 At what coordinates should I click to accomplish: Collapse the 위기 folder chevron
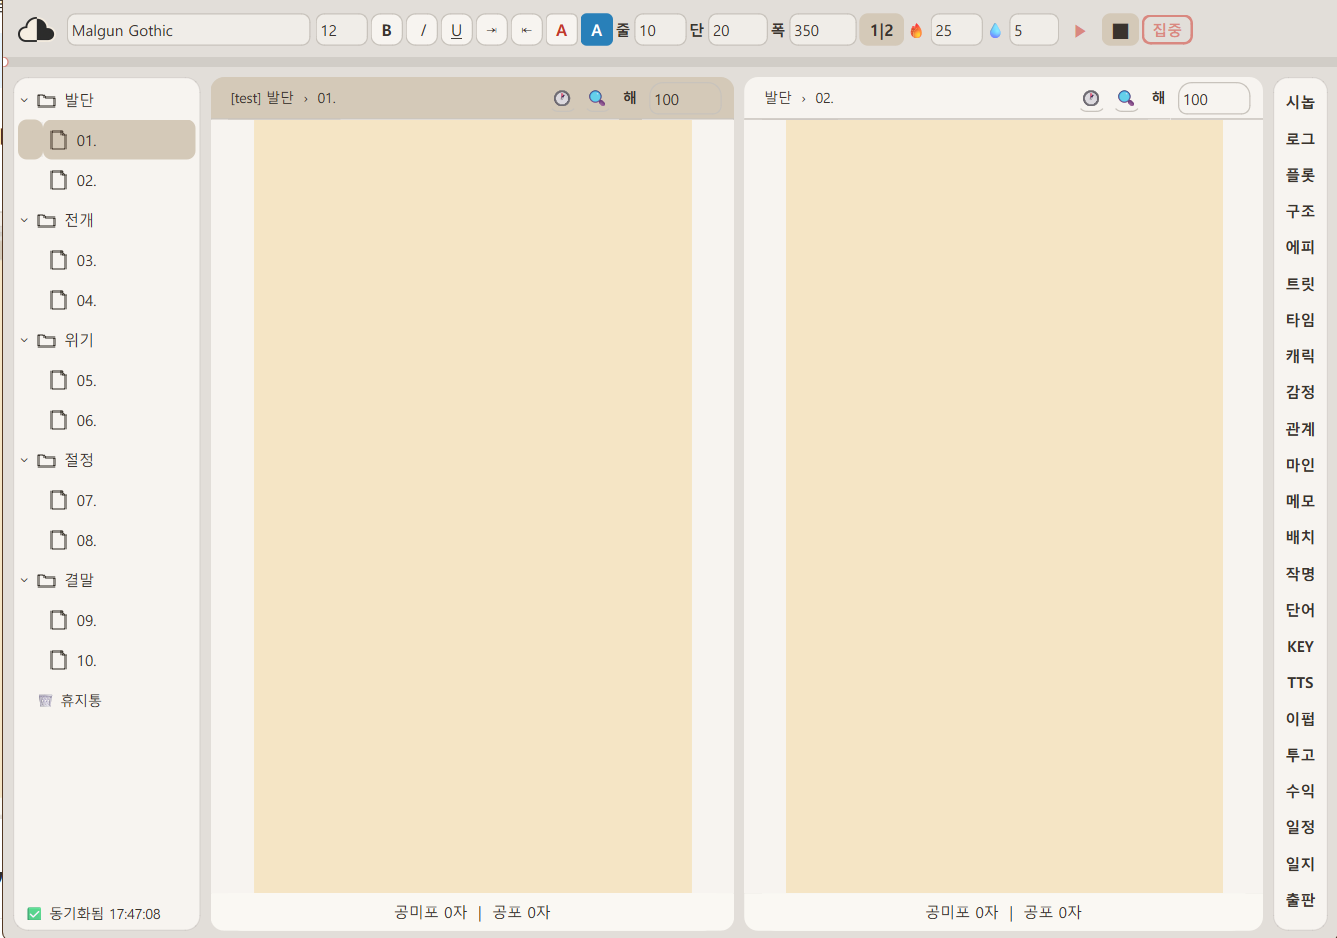tap(25, 340)
